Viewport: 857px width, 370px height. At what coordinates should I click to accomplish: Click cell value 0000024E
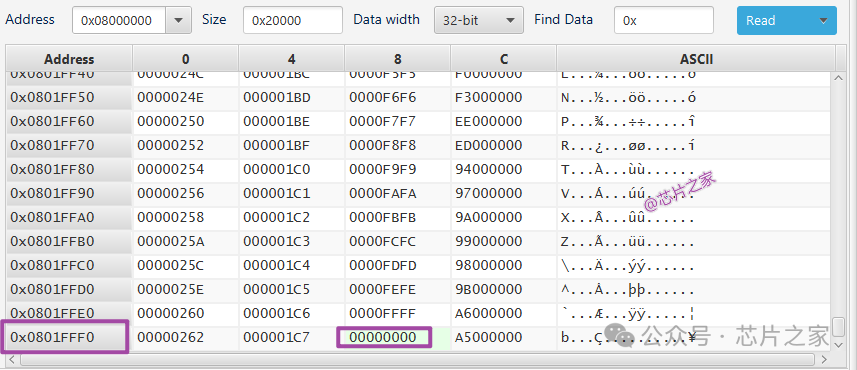[x=171, y=97]
